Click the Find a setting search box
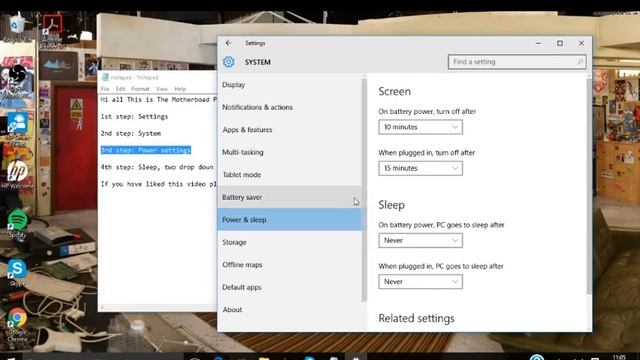Viewport: 640px width, 360px height. [517, 62]
